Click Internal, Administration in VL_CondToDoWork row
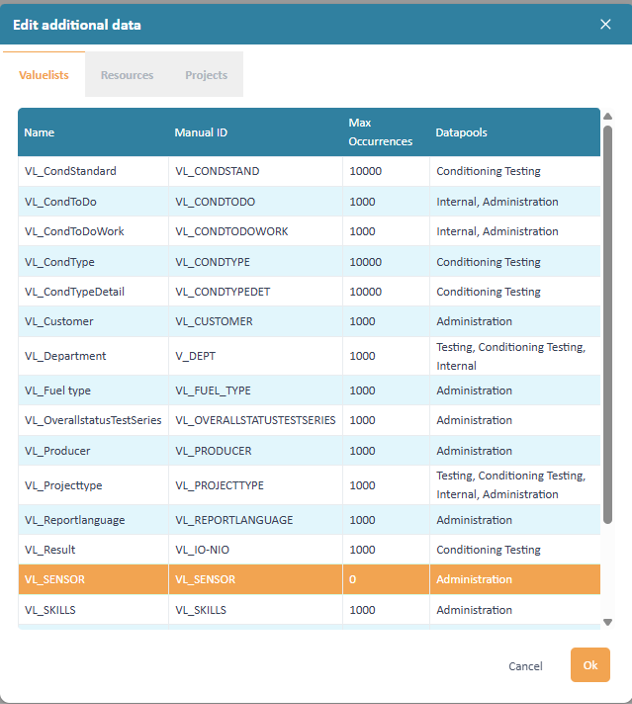The height and width of the screenshot is (704, 632). tap(497, 231)
